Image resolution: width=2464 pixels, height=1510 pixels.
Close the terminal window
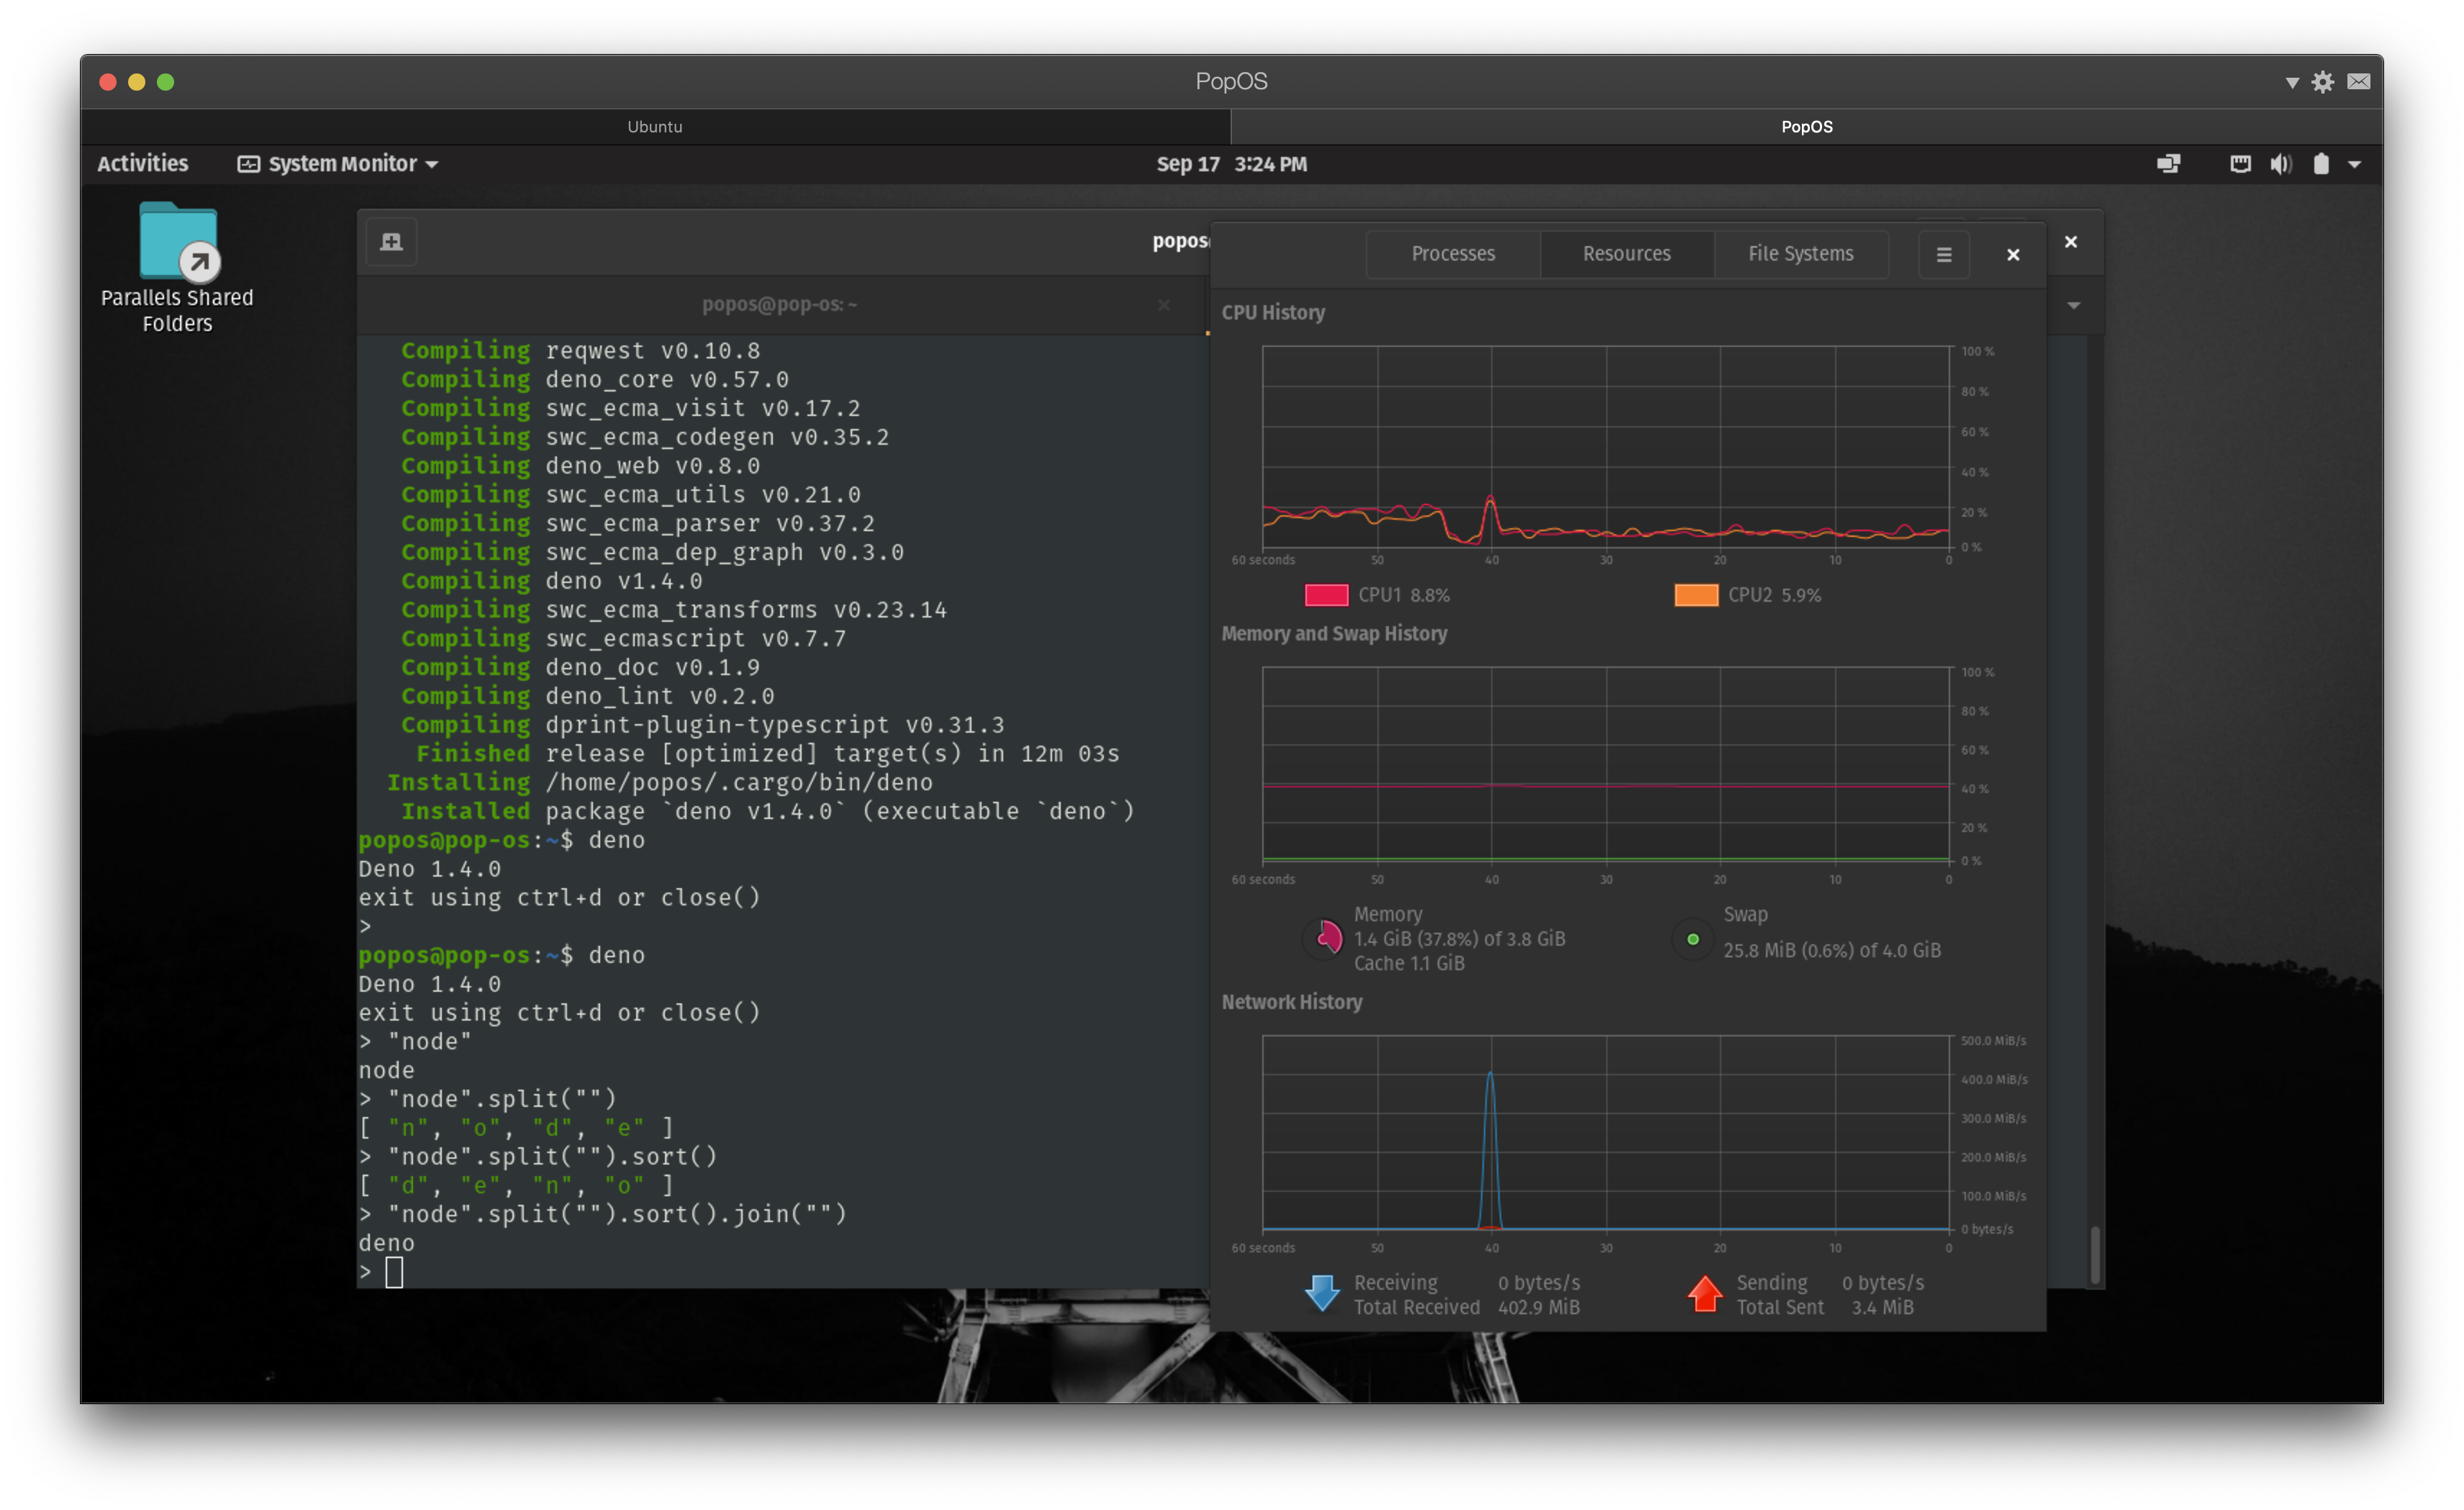coord(2071,242)
